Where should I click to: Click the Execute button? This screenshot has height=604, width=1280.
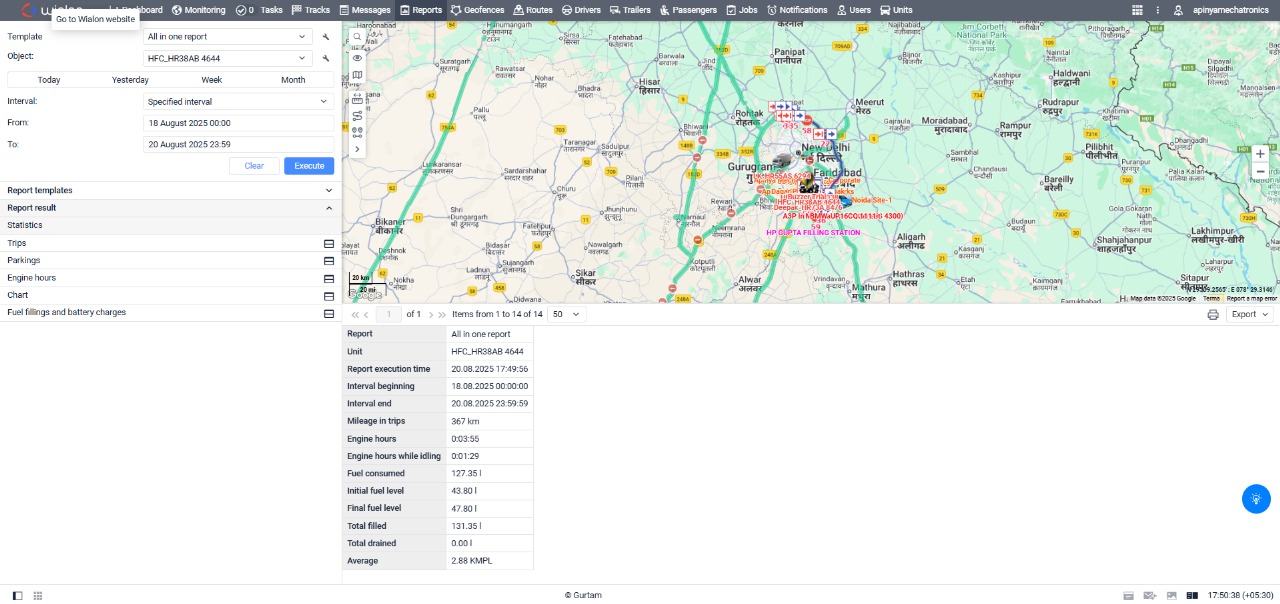pos(309,166)
